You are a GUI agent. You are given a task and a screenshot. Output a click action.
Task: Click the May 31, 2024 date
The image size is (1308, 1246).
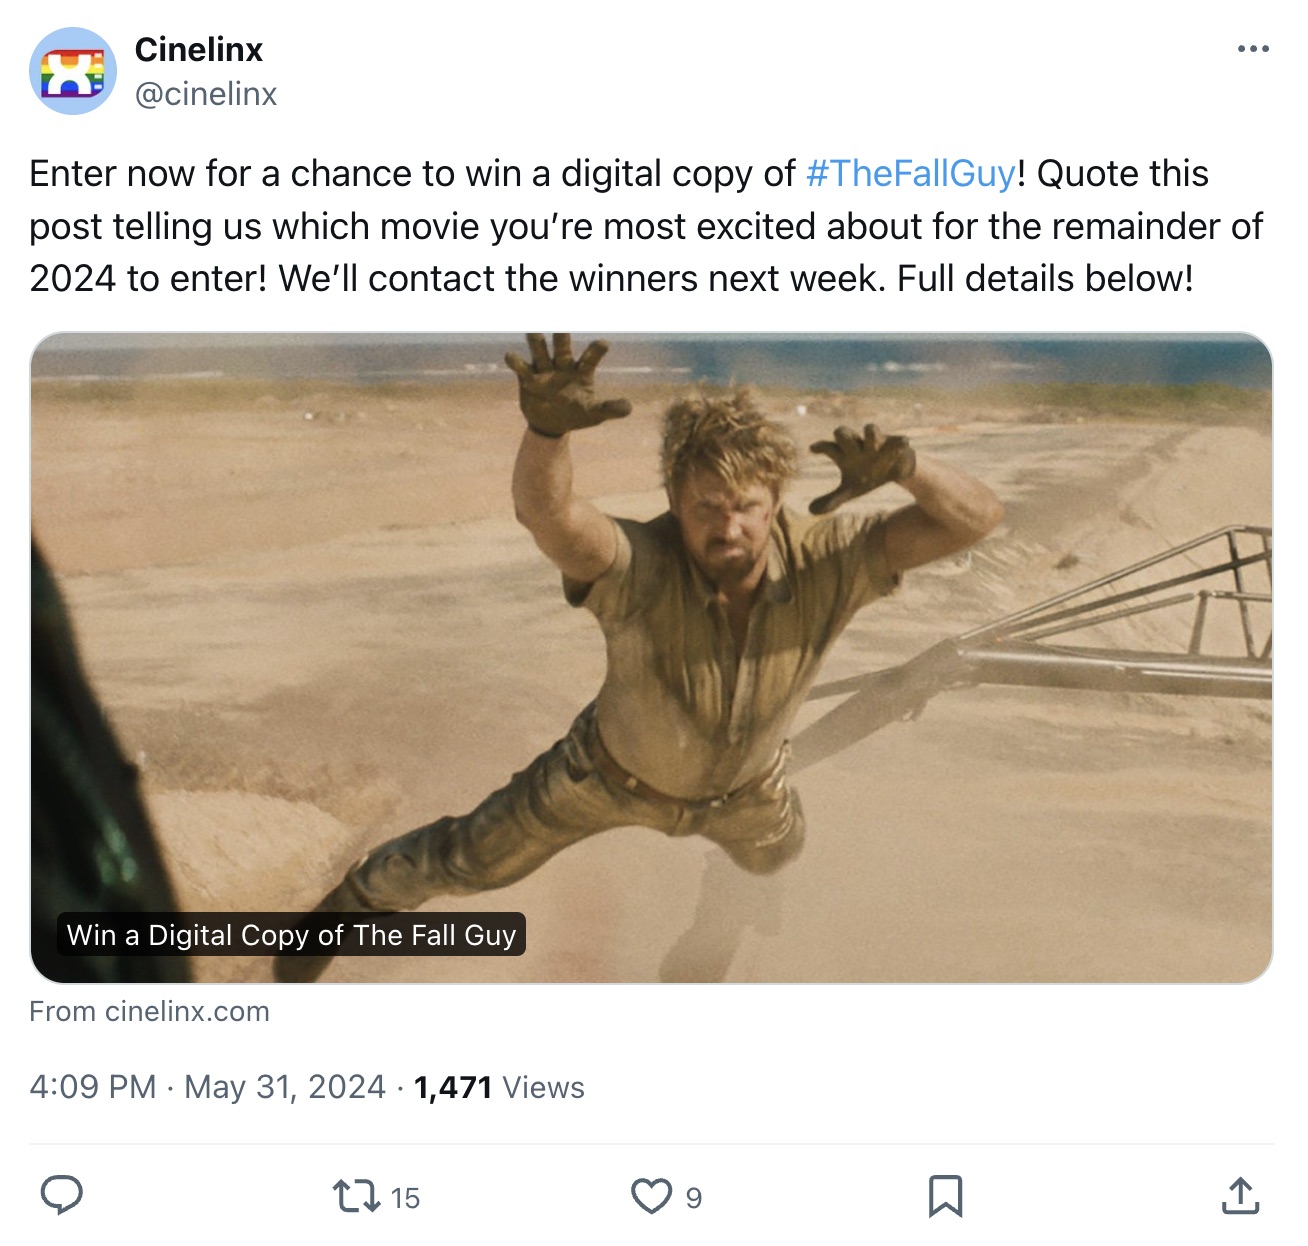(x=285, y=1087)
